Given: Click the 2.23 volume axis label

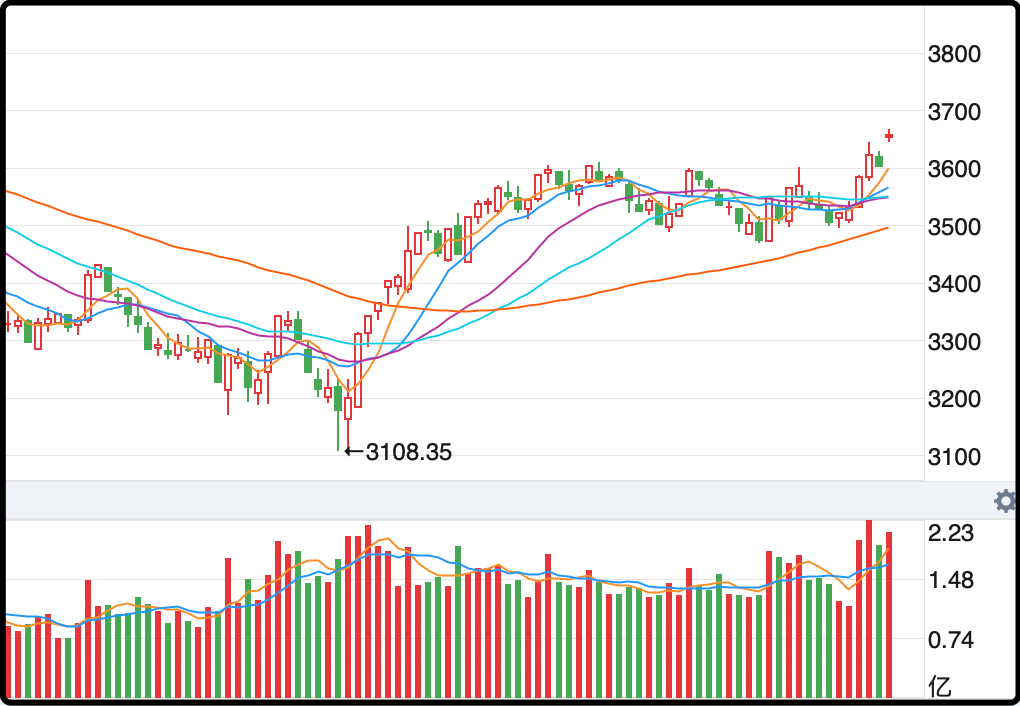Looking at the screenshot, I should (x=950, y=534).
